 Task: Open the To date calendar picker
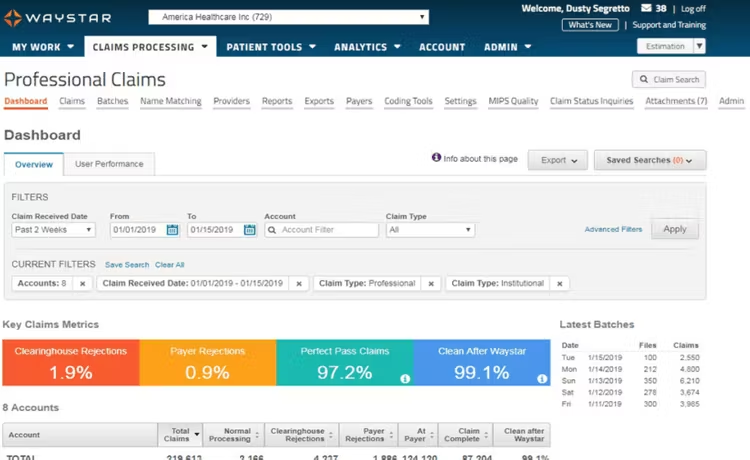(249, 230)
